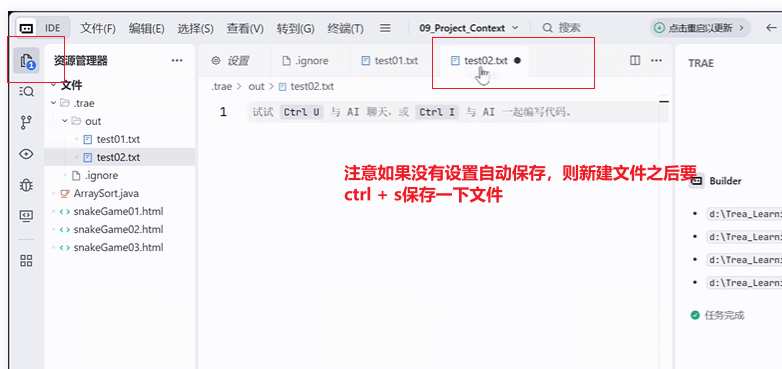Click the 资源管理器 panel title
Viewport: 782px width, 369px height.
(x=81, y=61)
